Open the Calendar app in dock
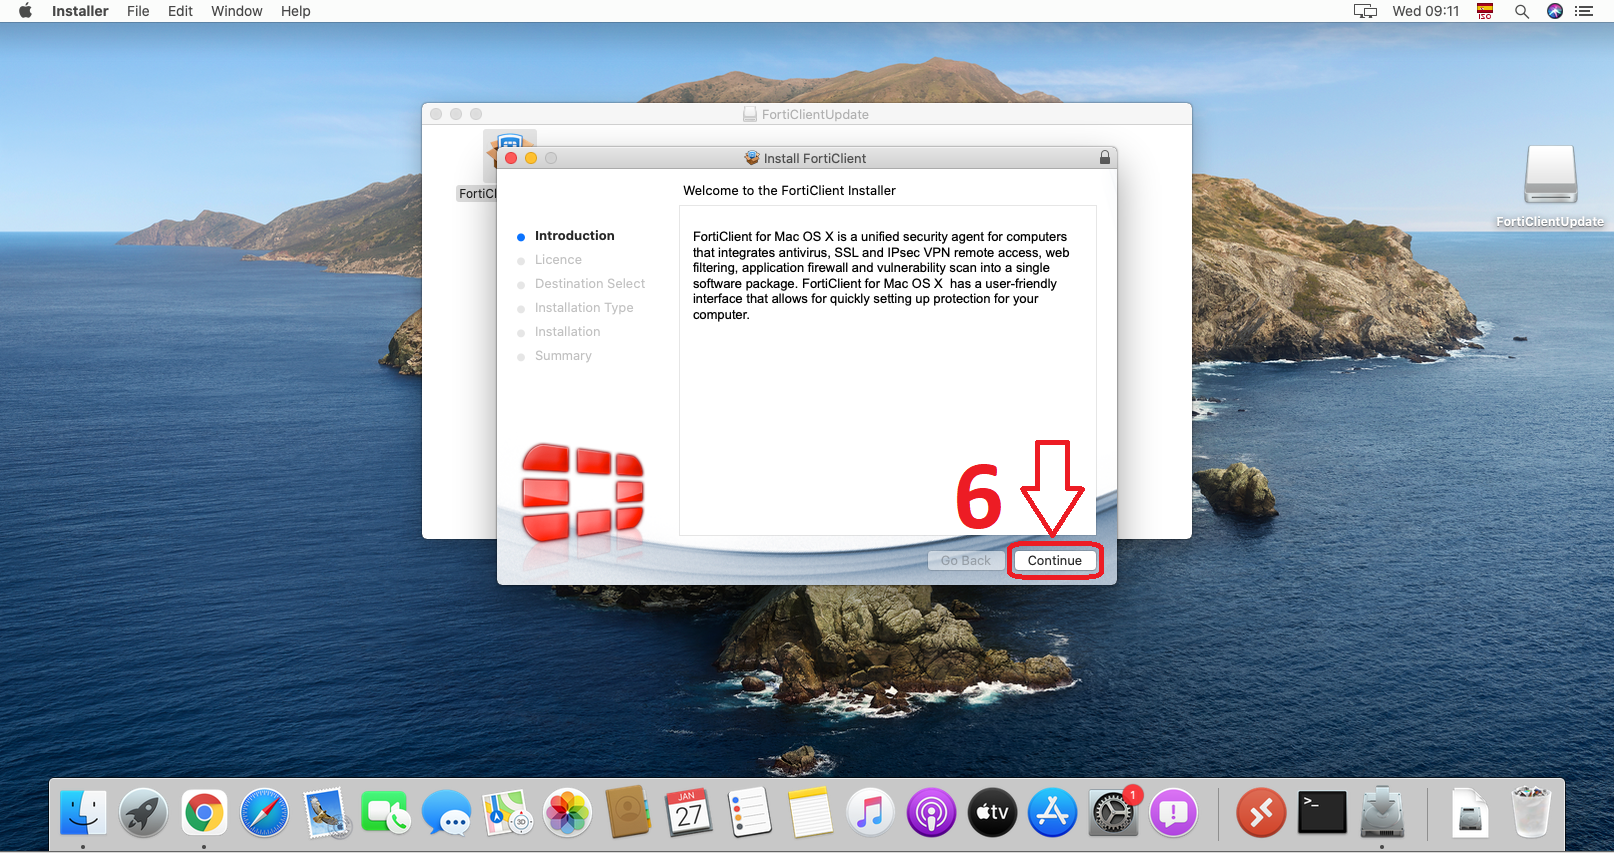 [x=688, y=813]
